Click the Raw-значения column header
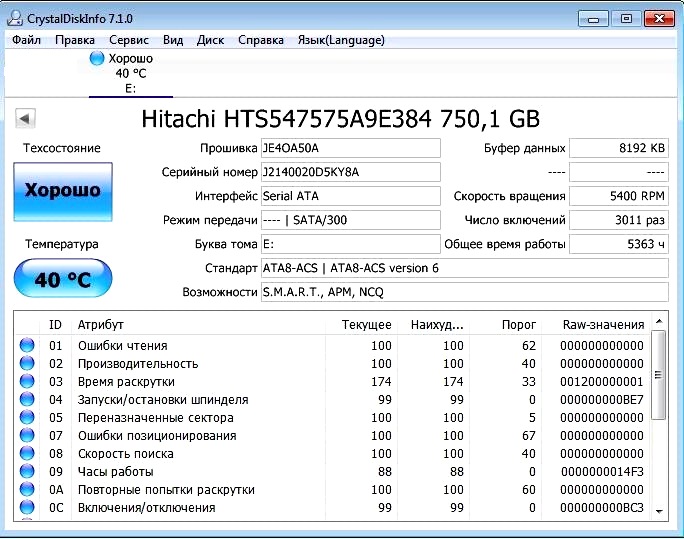This screenshot has width=684, height=539. tap(596, 325)
